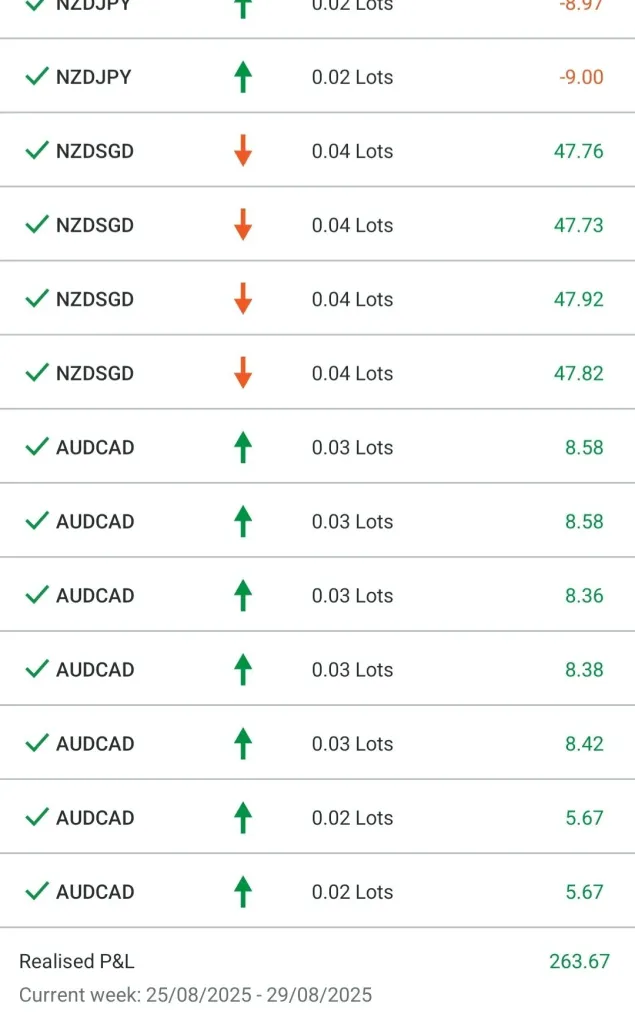Click the down arrow on the NZDSGD 47.82 trade
The height and width of the screenshot is (1024, 635).
click(x=242, y=373)
